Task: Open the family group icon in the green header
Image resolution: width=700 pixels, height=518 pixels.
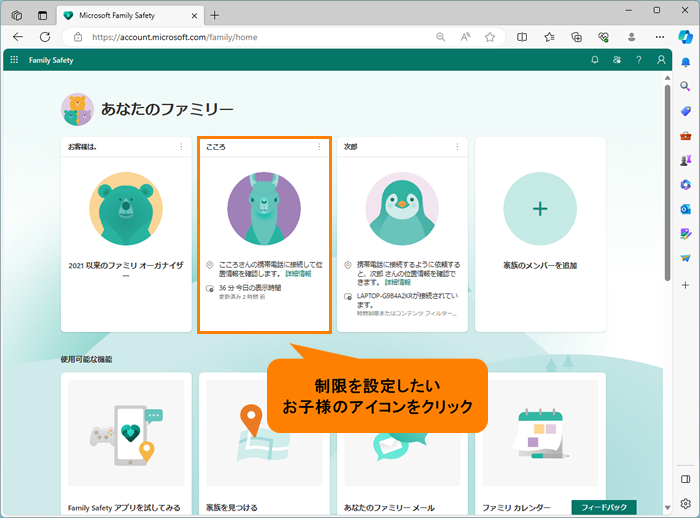Action: 617,60
